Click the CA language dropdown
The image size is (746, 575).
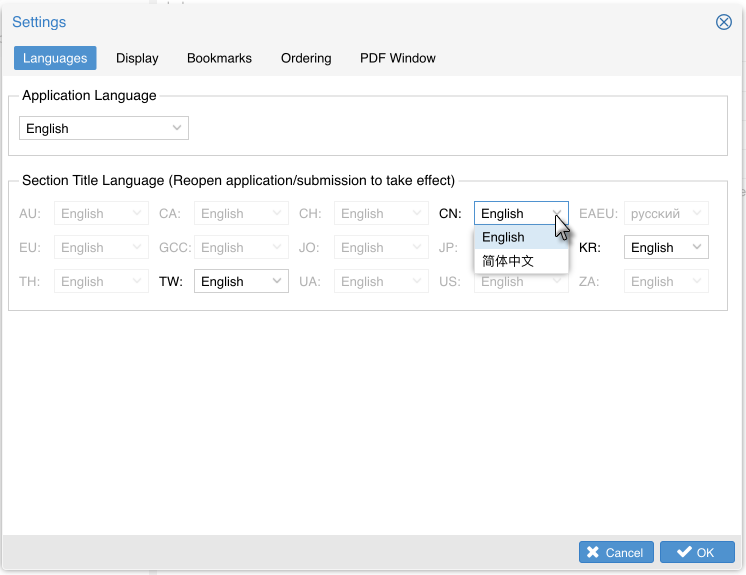click(x=241, y=213)
